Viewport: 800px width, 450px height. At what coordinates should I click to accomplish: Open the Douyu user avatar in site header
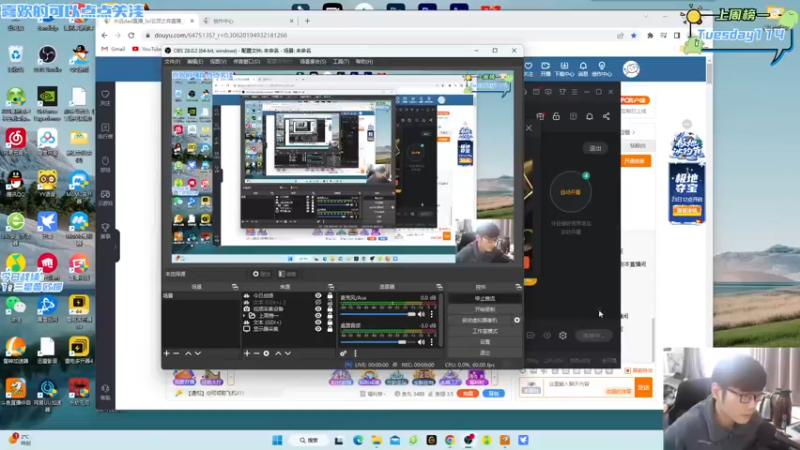(631, 69)
